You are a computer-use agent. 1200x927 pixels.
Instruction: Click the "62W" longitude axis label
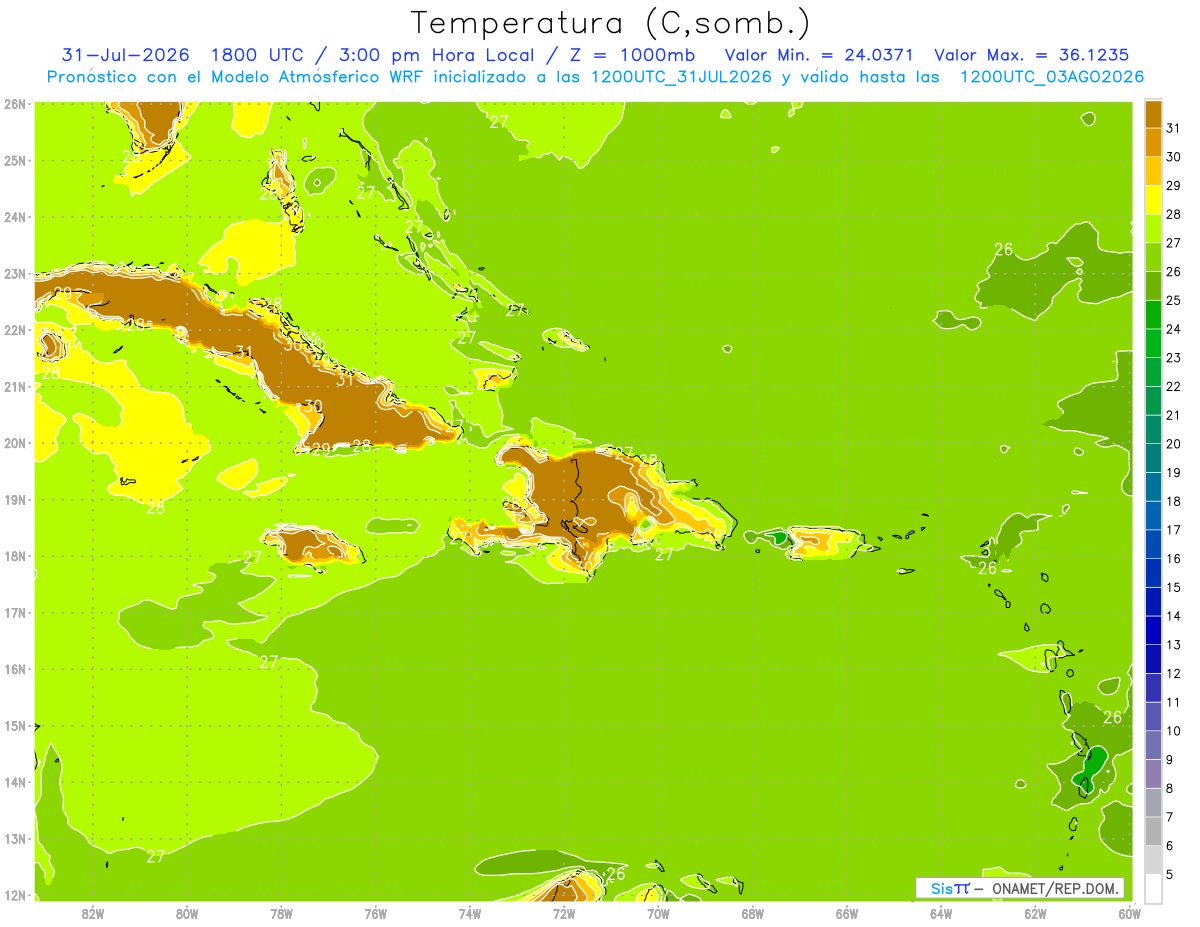point(1035,913)
